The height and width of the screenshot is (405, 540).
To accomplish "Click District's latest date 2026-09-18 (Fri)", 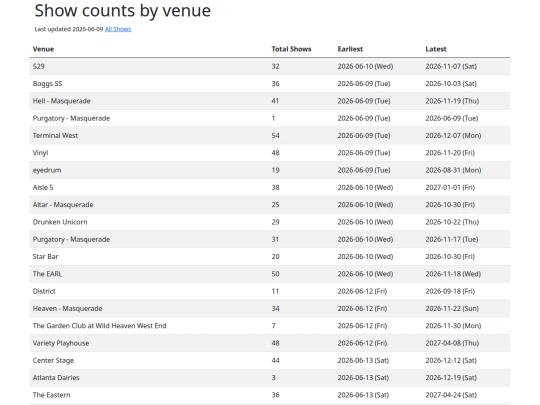I will click(x=450, y=291).
